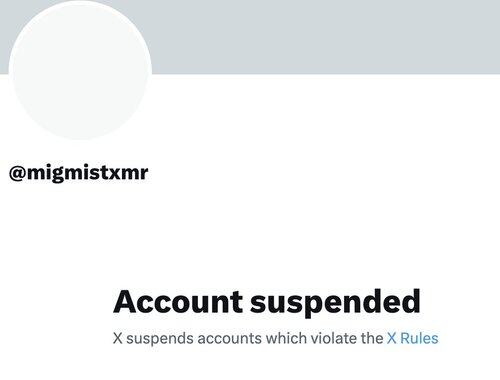
Task: Click the '@' symbol of the handle
Action: coord(17,173)
